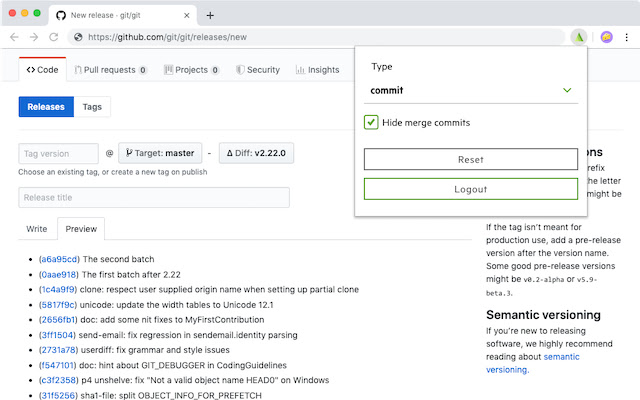Open the green extension icon in toolbar
640x400 pixels.
[579, 37]
